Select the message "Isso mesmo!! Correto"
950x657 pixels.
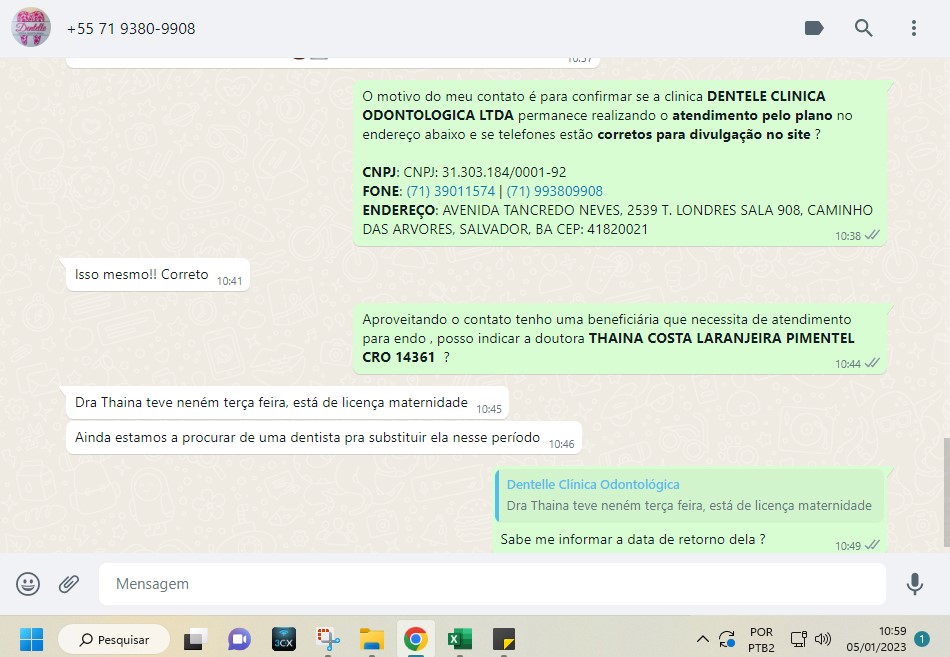point(158,275)
